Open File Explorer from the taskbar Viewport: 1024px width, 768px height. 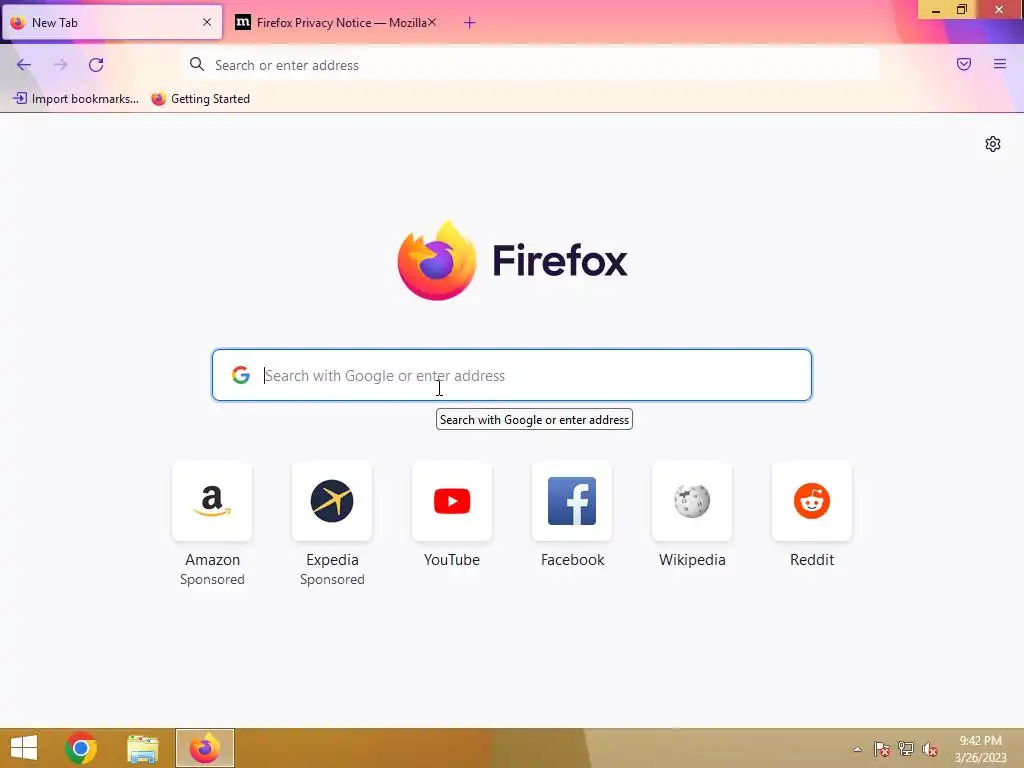coord(142,748)
